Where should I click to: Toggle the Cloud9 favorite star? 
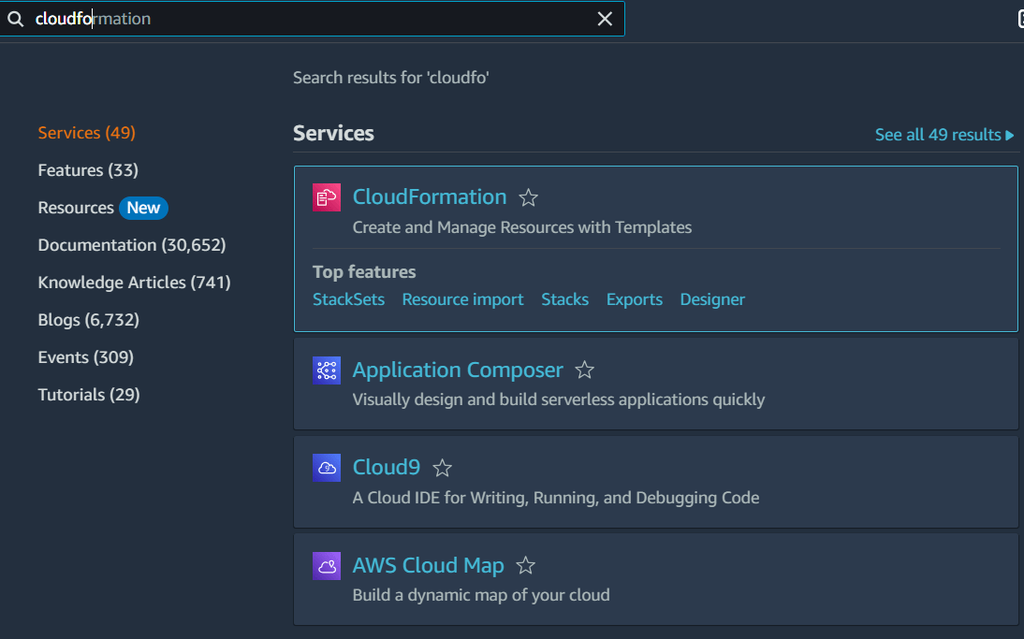[x=442, y=468]
